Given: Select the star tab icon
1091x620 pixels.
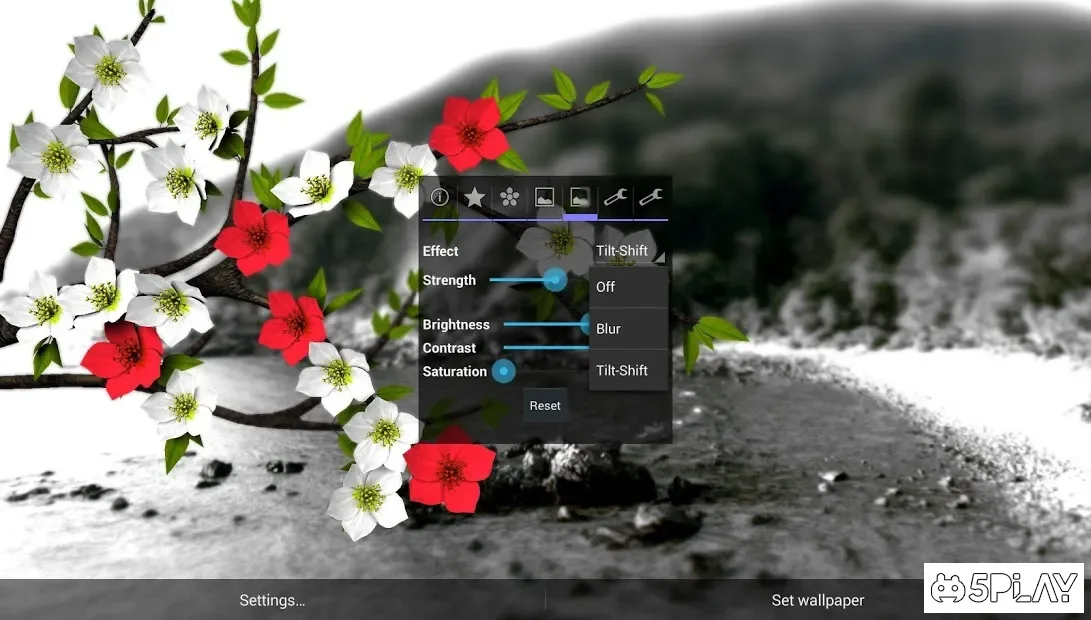Looking at the screenshot, I should (474, 197).
